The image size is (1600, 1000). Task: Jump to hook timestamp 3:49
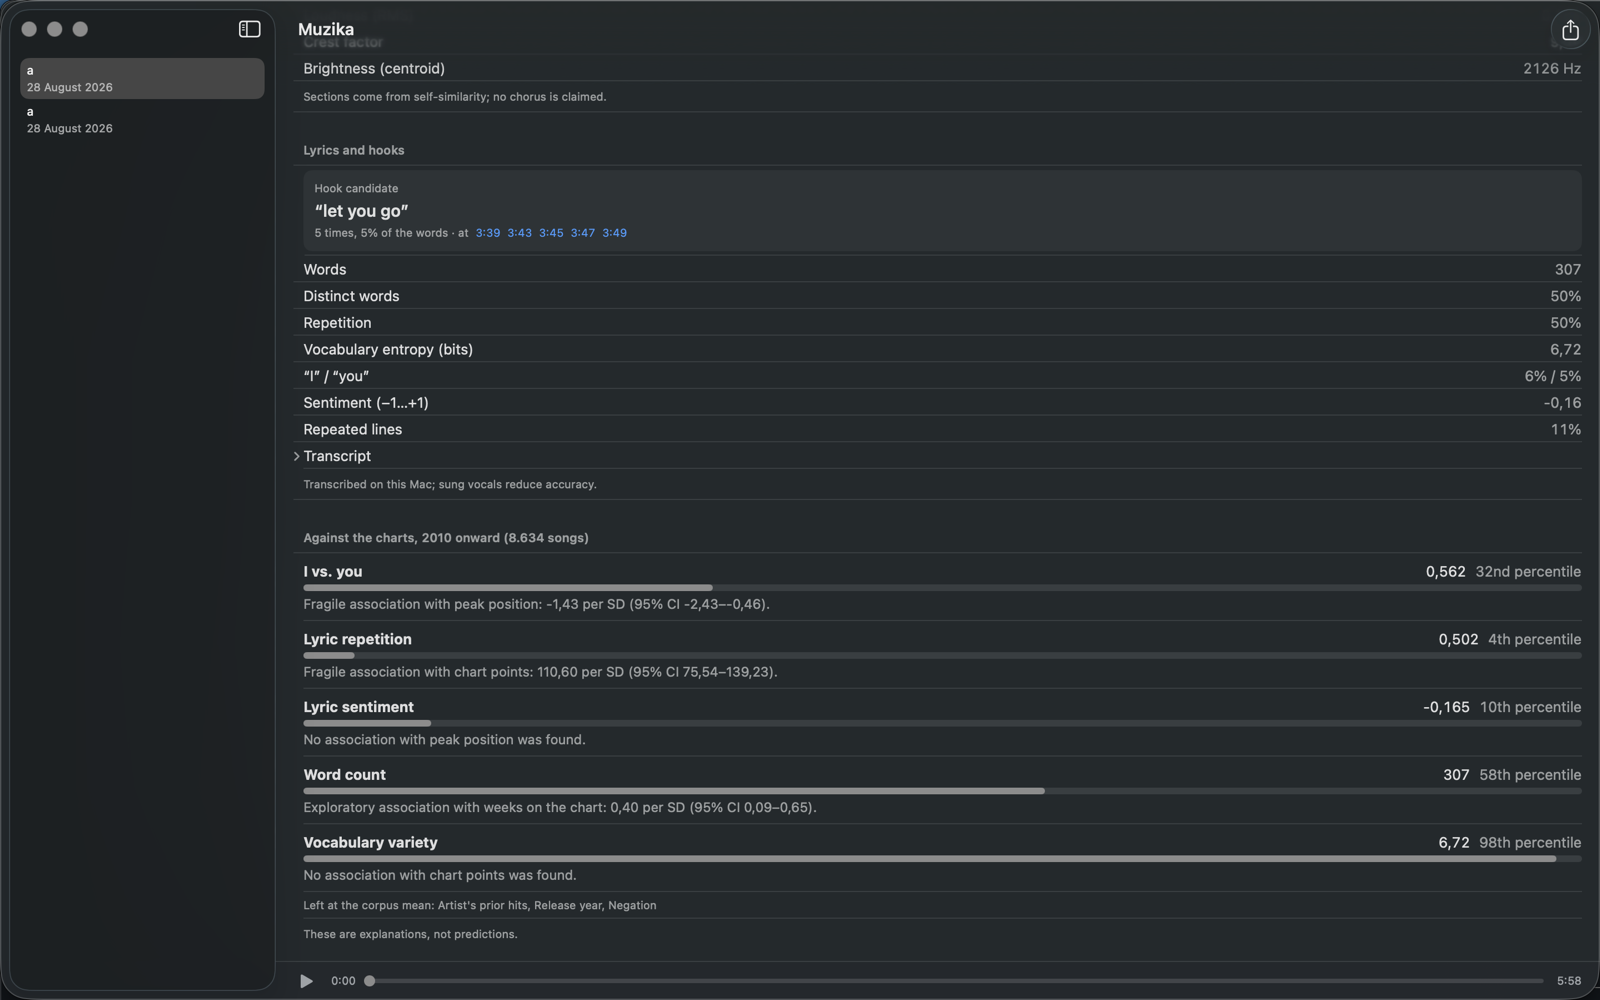(614, 233)
